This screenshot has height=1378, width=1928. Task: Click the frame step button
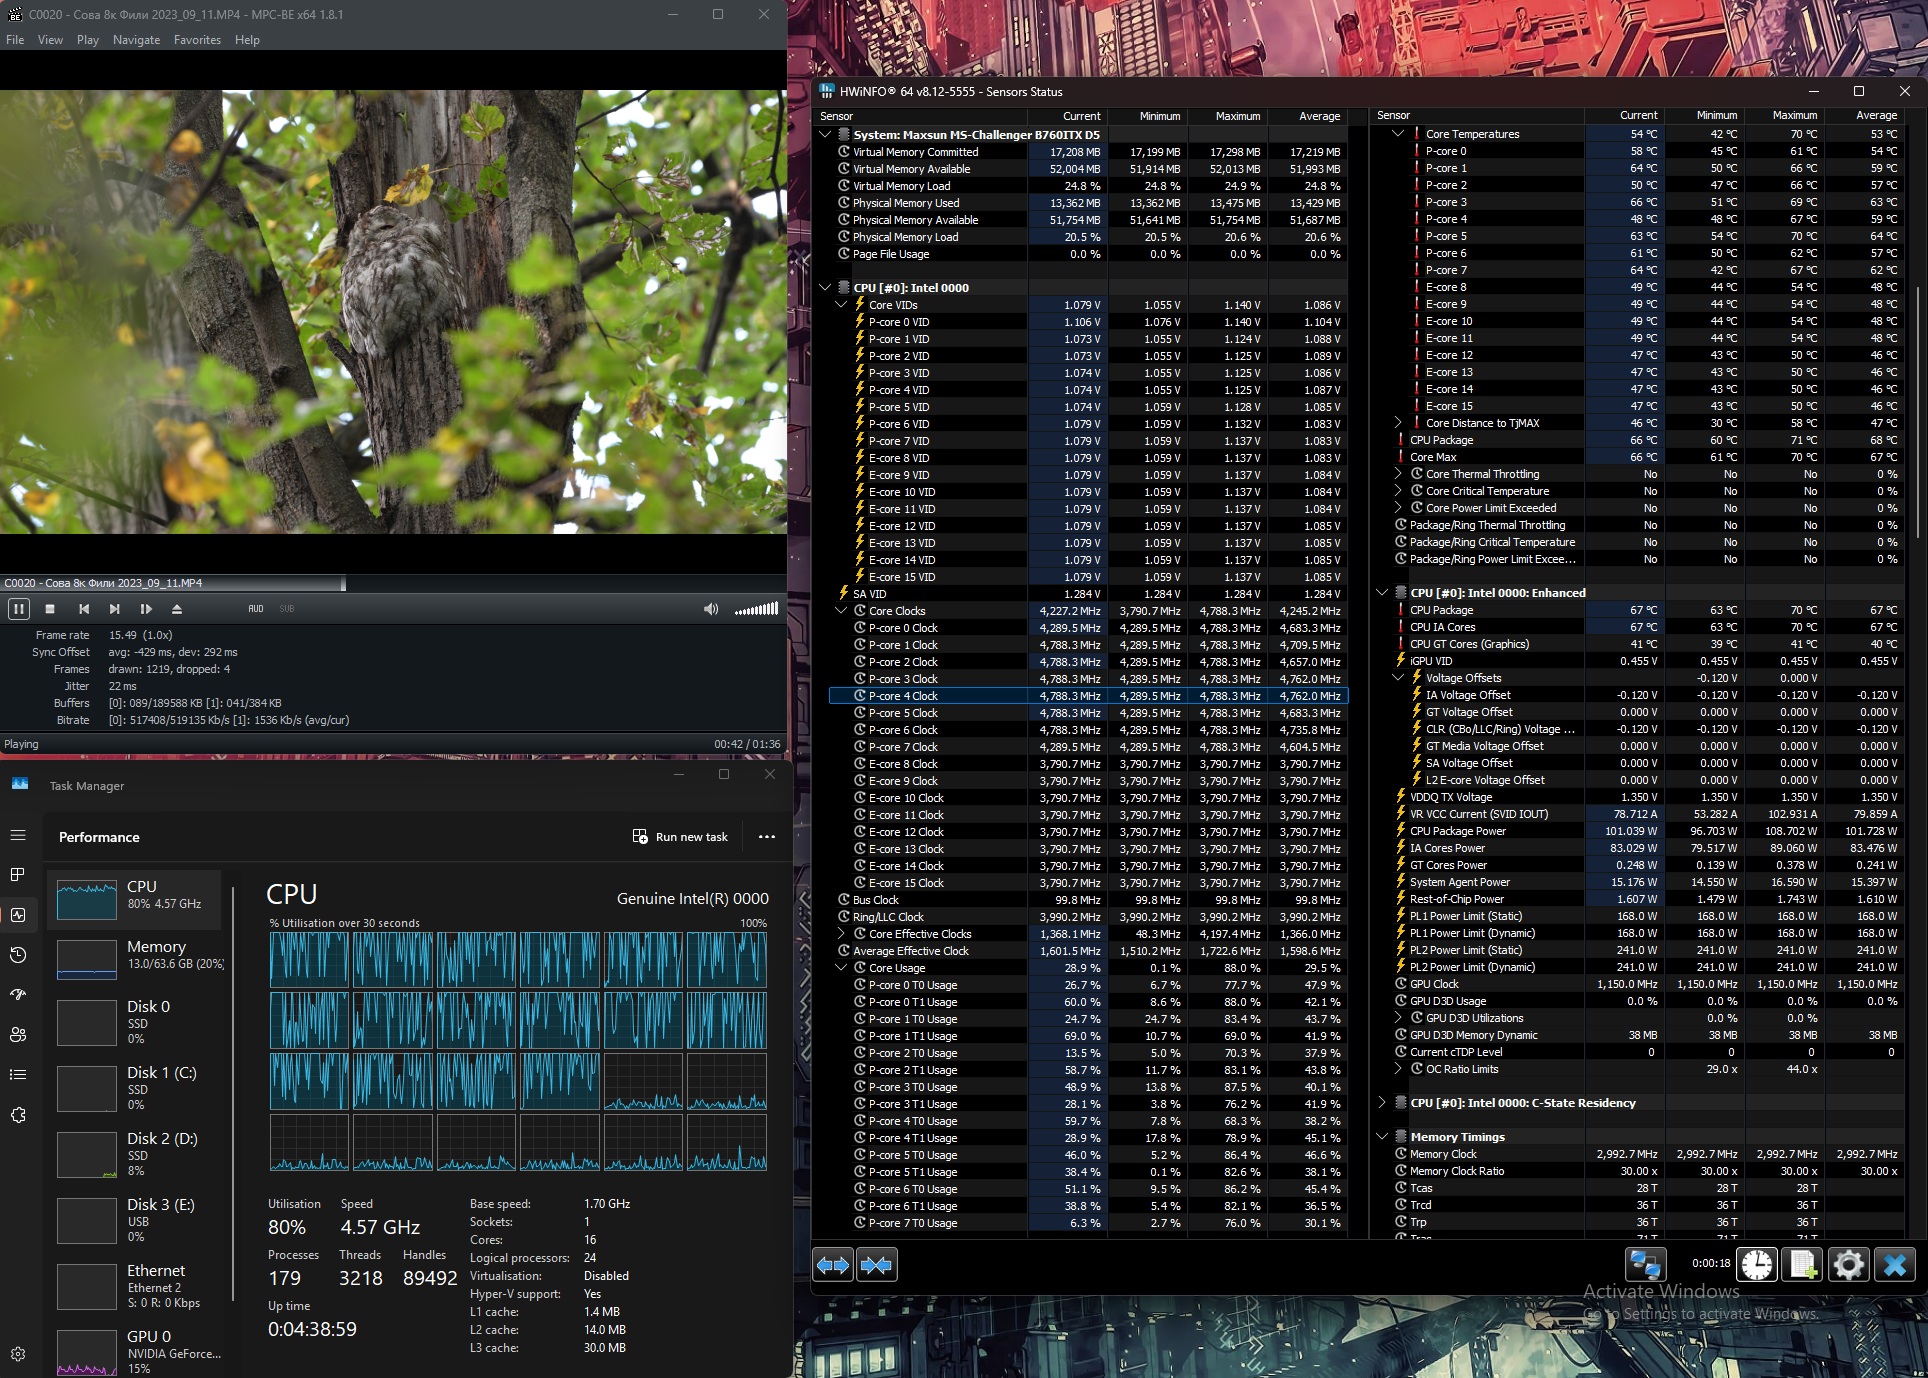(146, 609)
